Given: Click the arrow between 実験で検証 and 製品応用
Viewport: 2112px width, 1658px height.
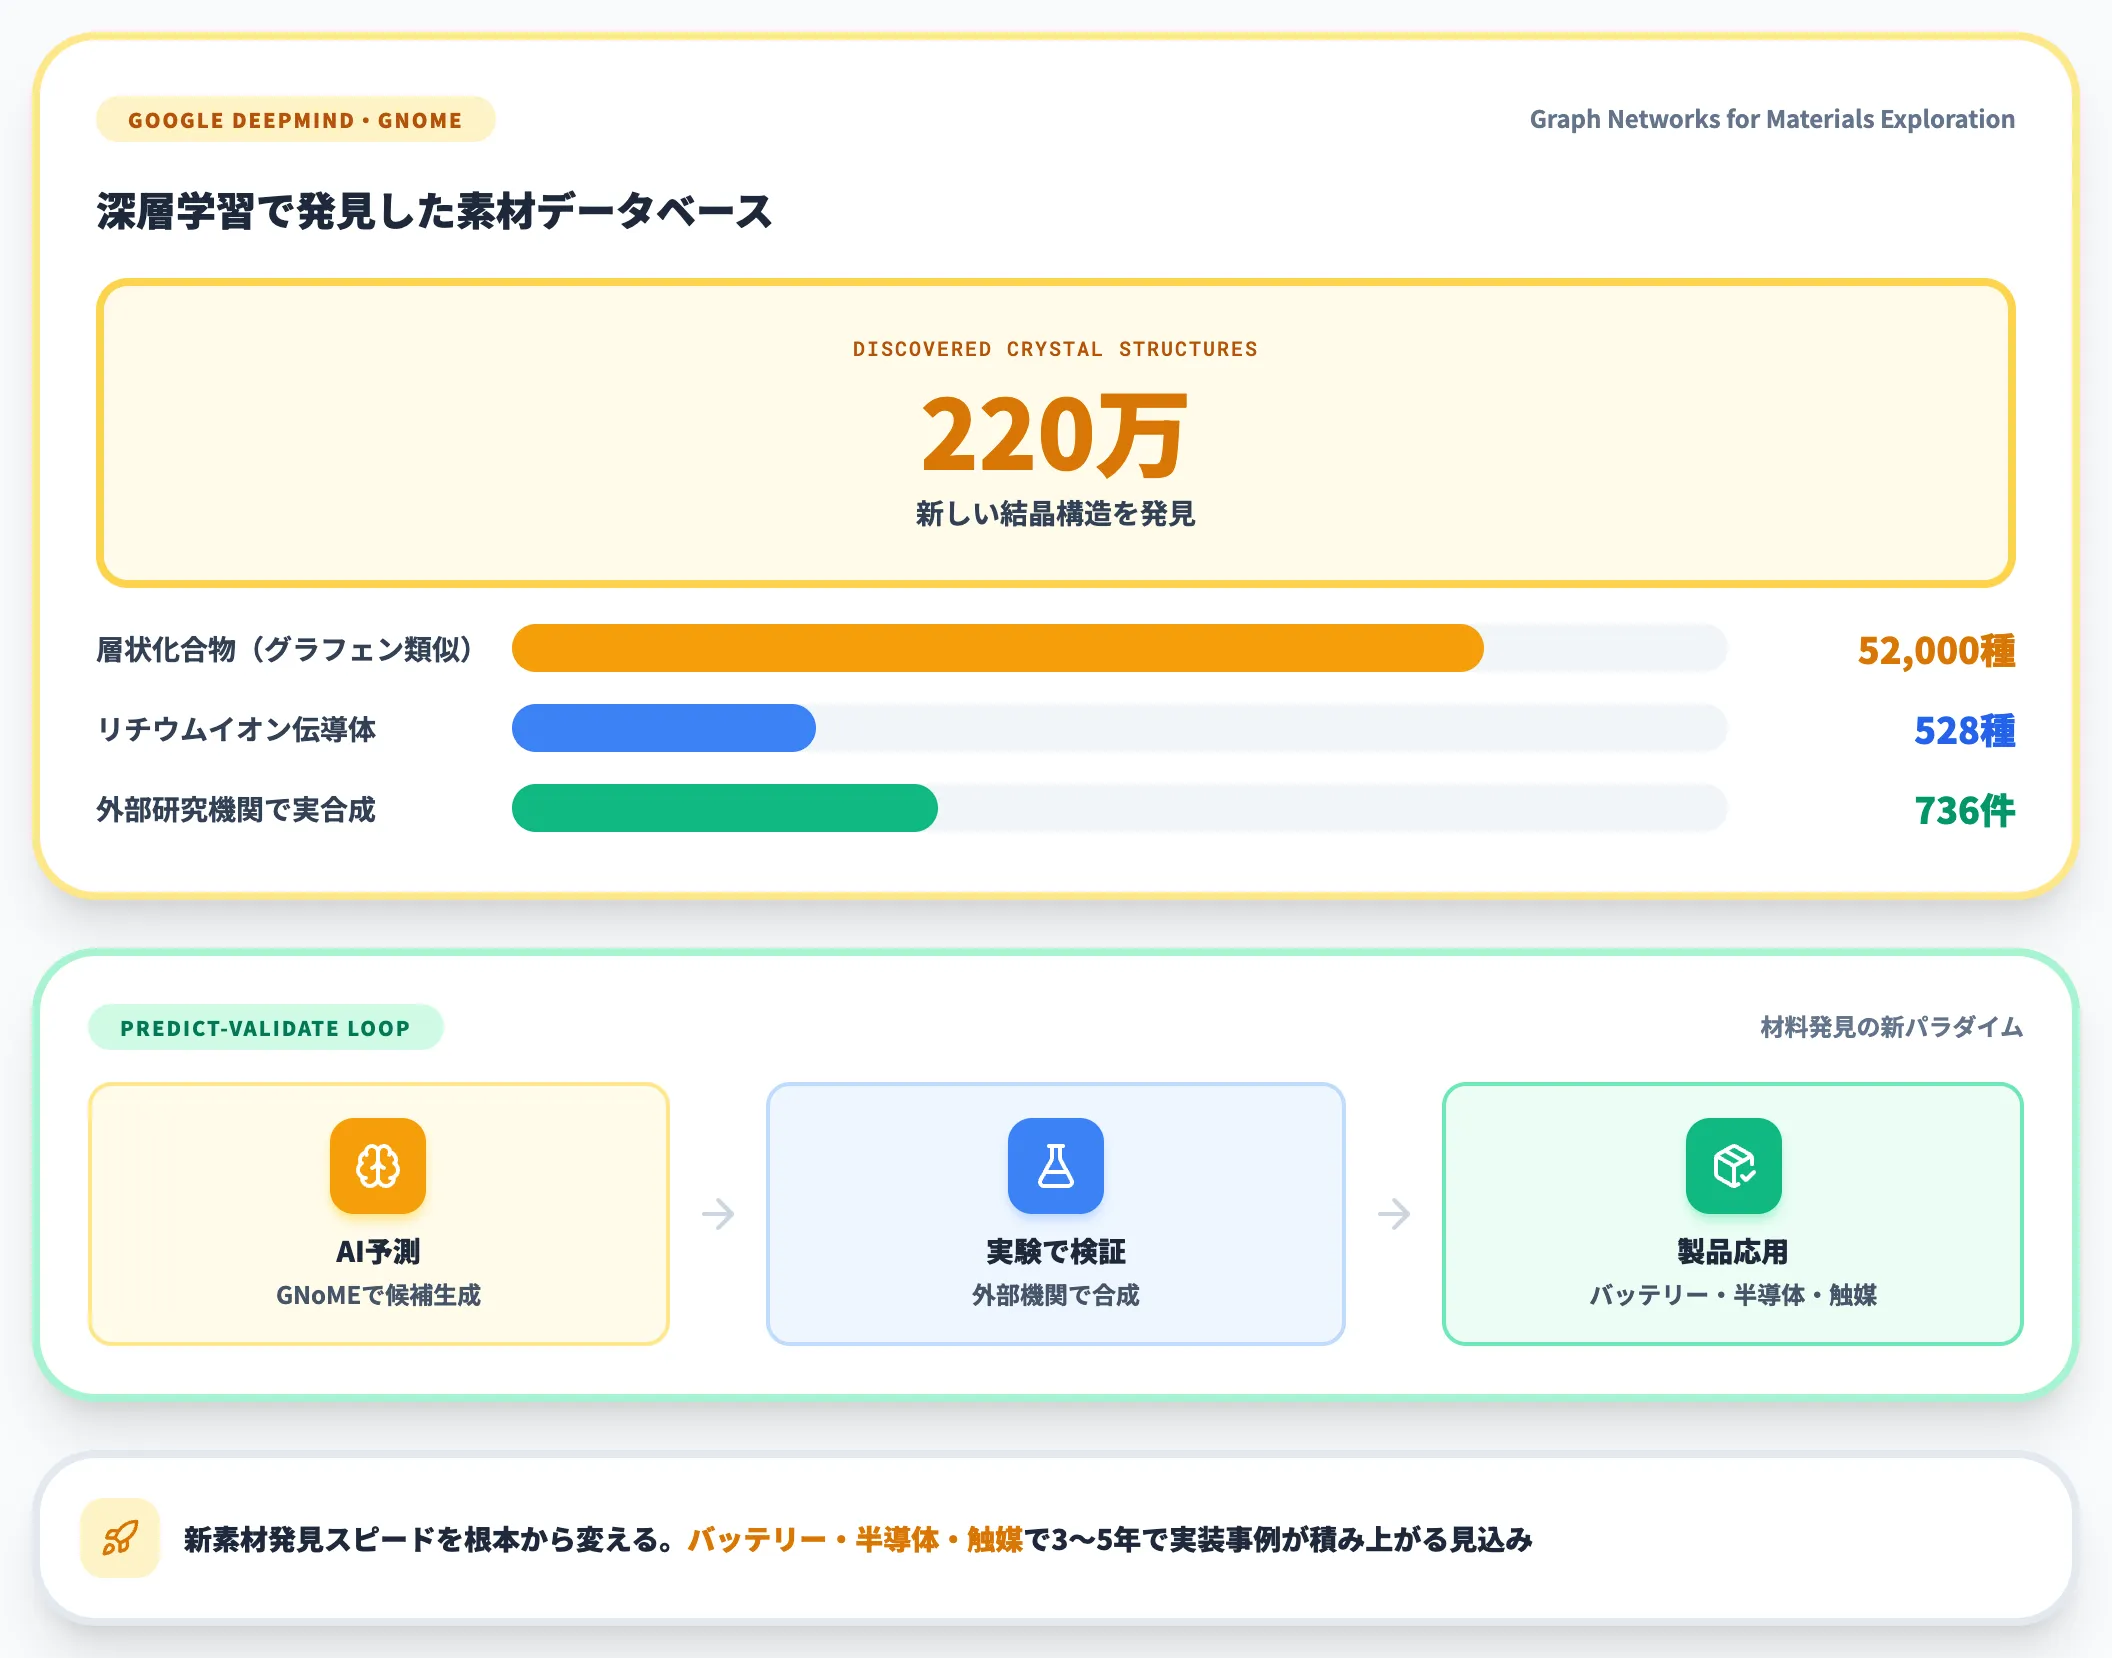Looking at the screenshot, I should pos(1394,1214).
